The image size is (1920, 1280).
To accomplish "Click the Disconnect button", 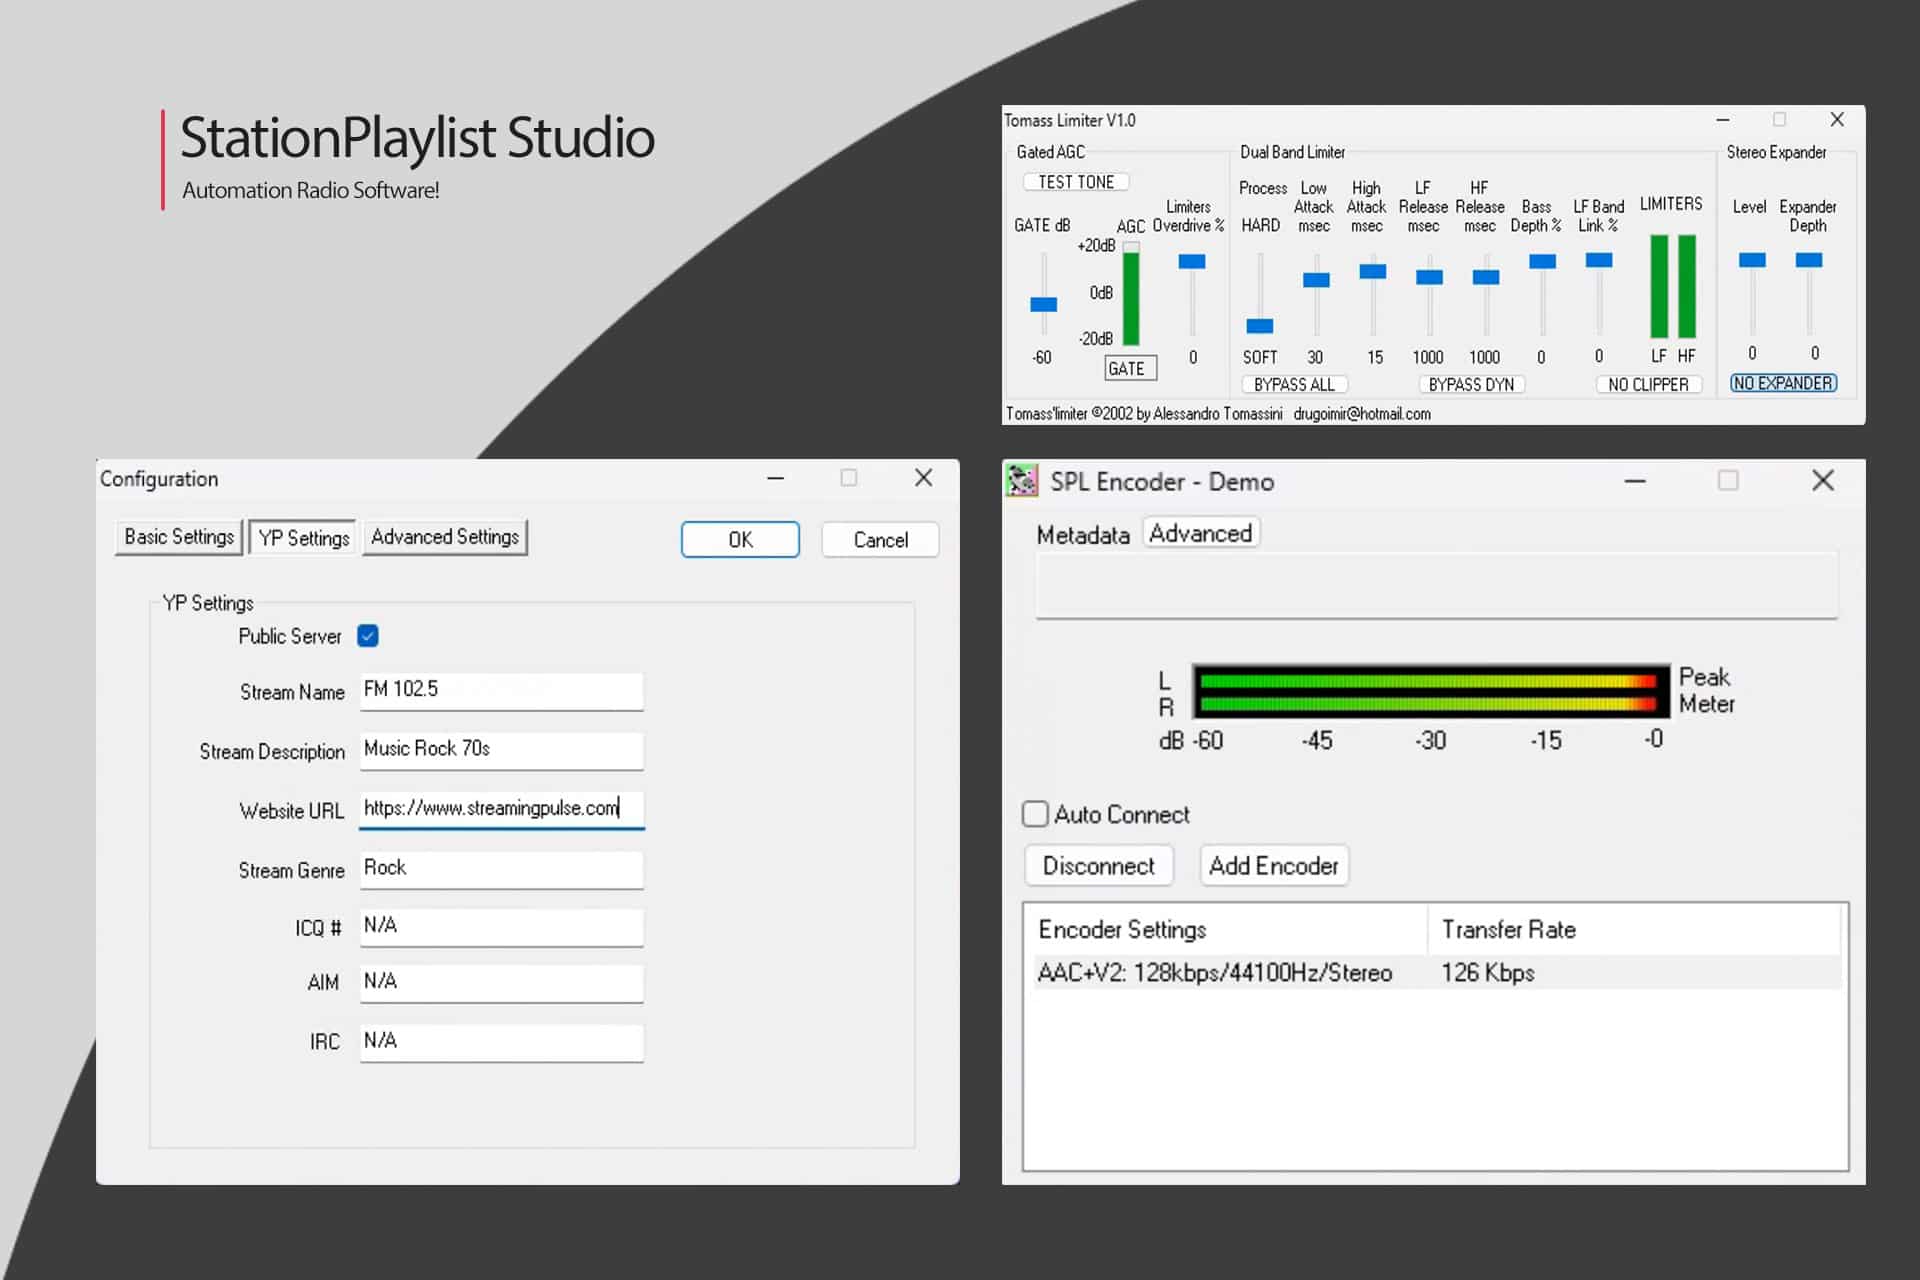I will pos(1098,866).
